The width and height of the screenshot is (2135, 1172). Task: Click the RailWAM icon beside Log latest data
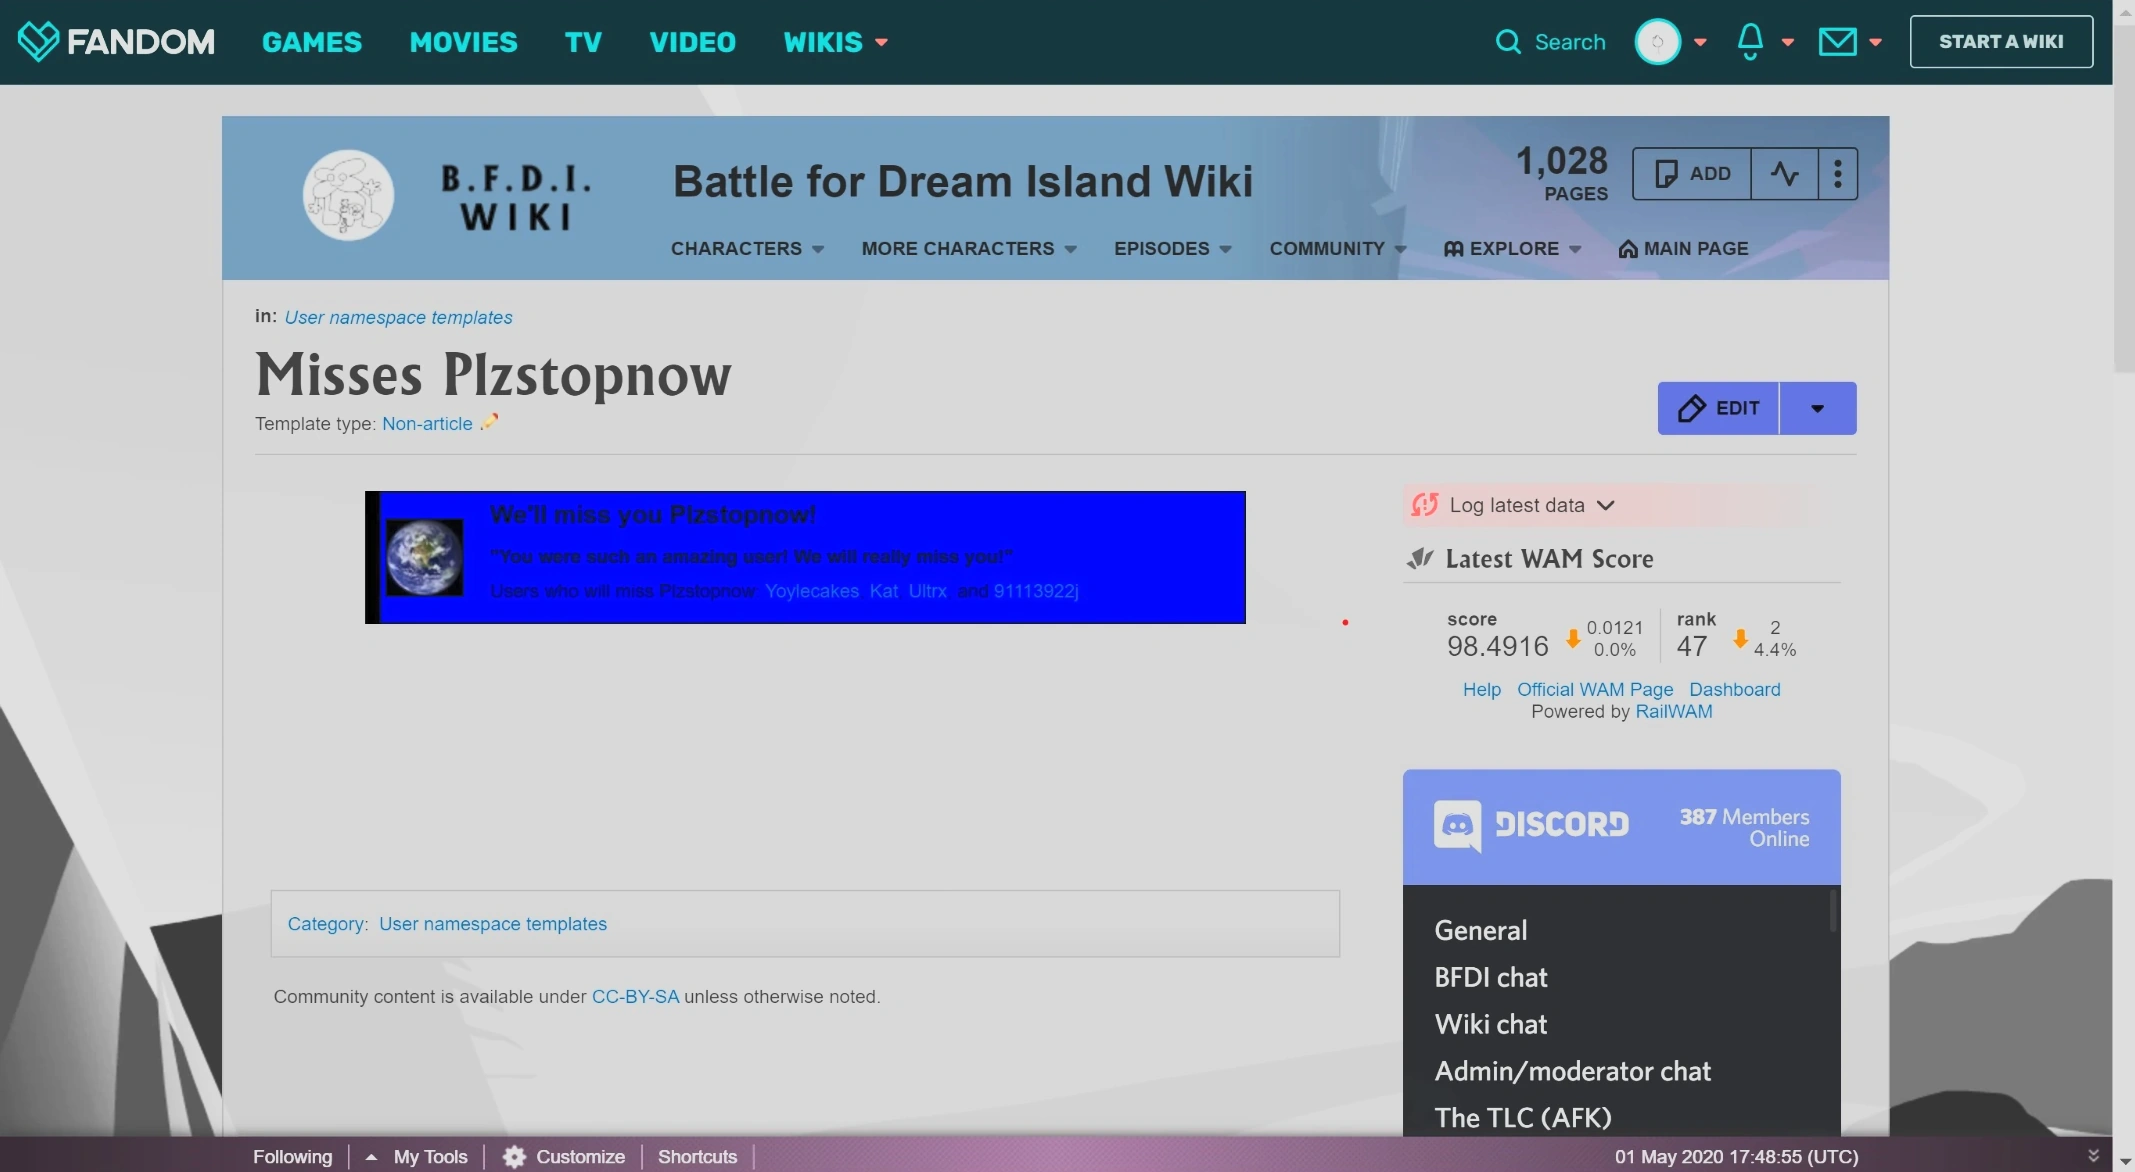tap(1424, 505)
